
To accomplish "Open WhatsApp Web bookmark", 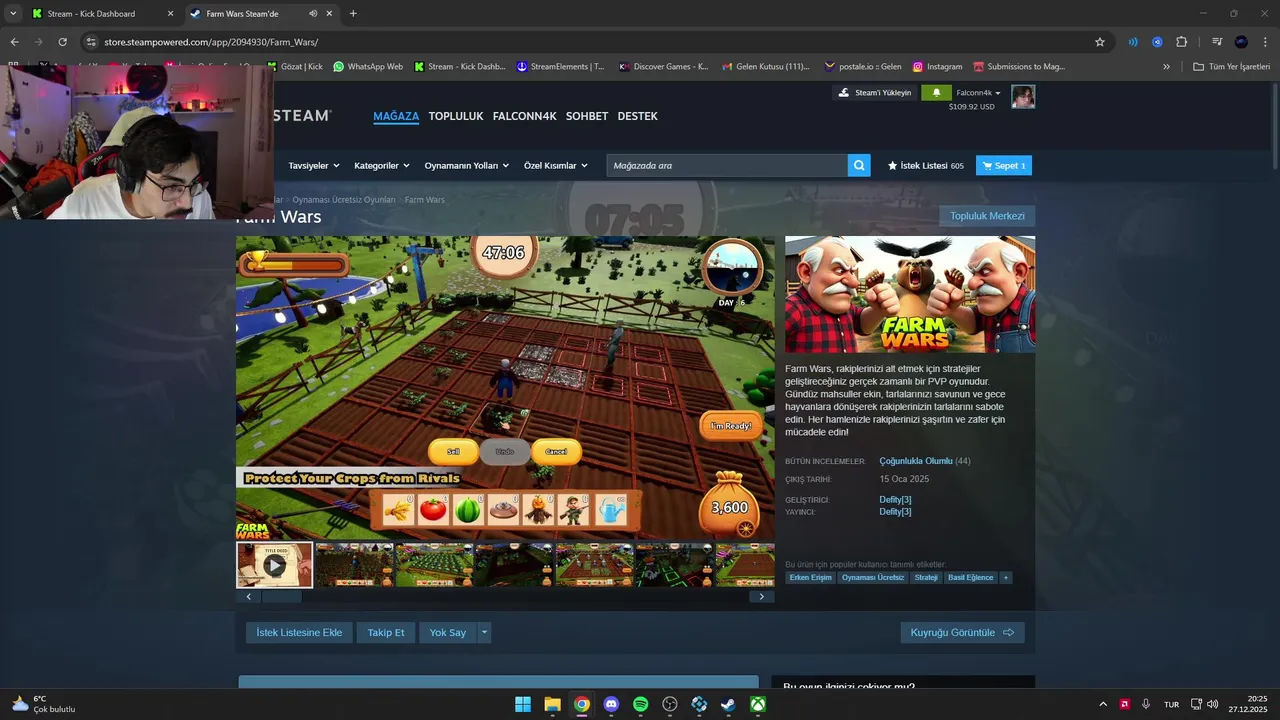I will pos(368,67).
